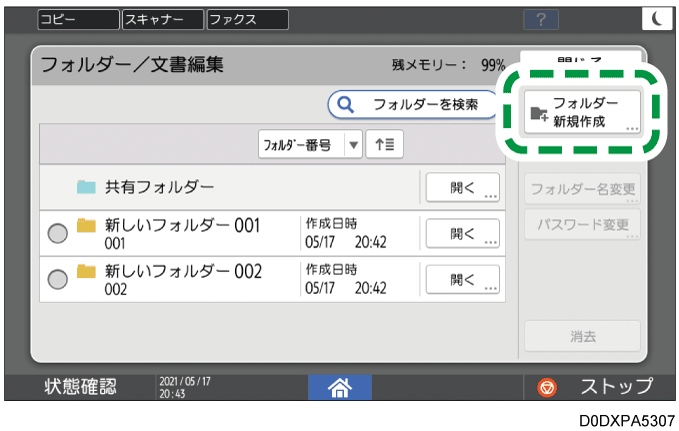Tap the パスワード変更 button
This screenshot has height=431, width=679.
coord(582,224)
